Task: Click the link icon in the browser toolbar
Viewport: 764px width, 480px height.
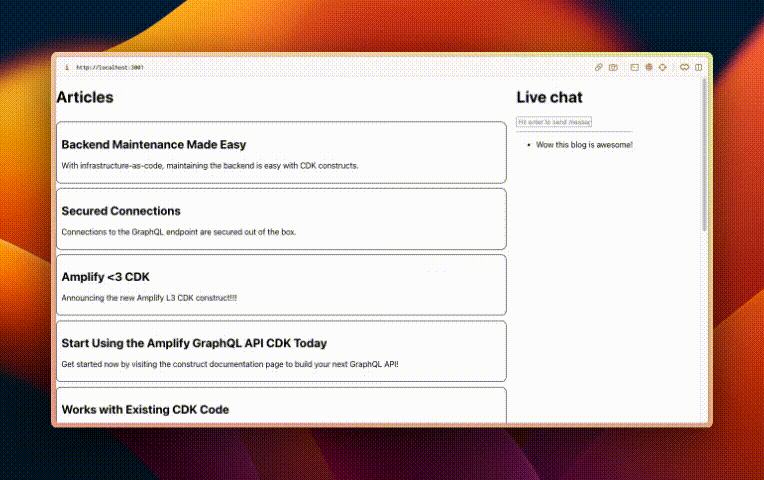Action: (x=598, y=67)
